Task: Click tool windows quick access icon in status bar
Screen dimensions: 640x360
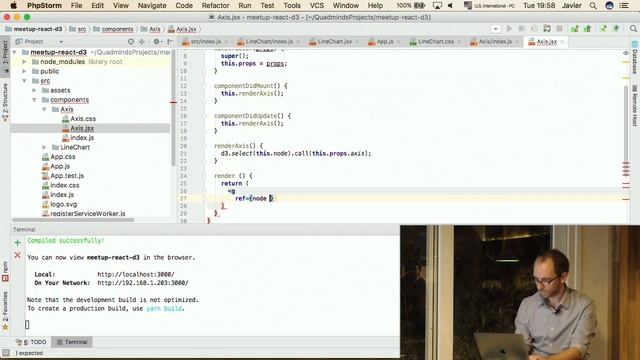Action: tap(5, 353)
